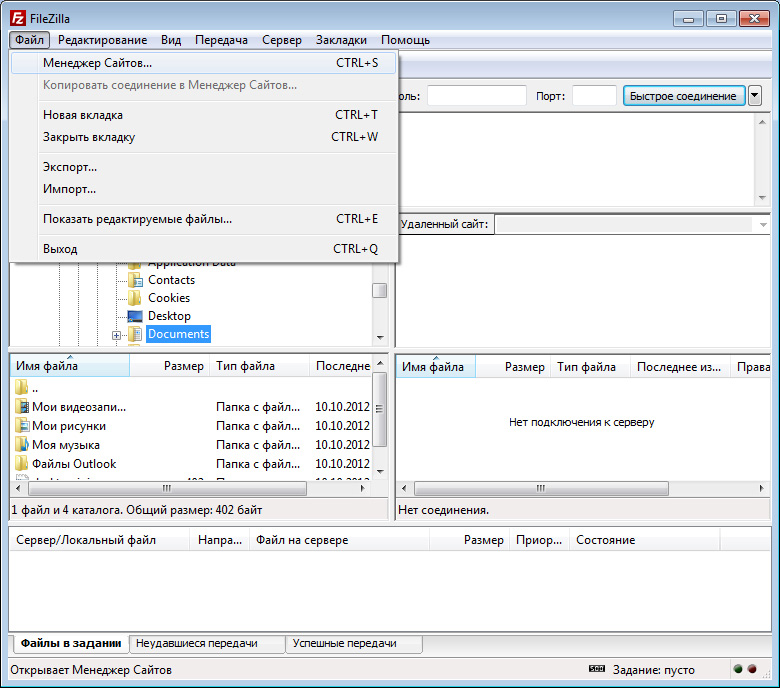Click the green activity LED in status bar
The width and height of the screenshot is (780, 688).
738,670
